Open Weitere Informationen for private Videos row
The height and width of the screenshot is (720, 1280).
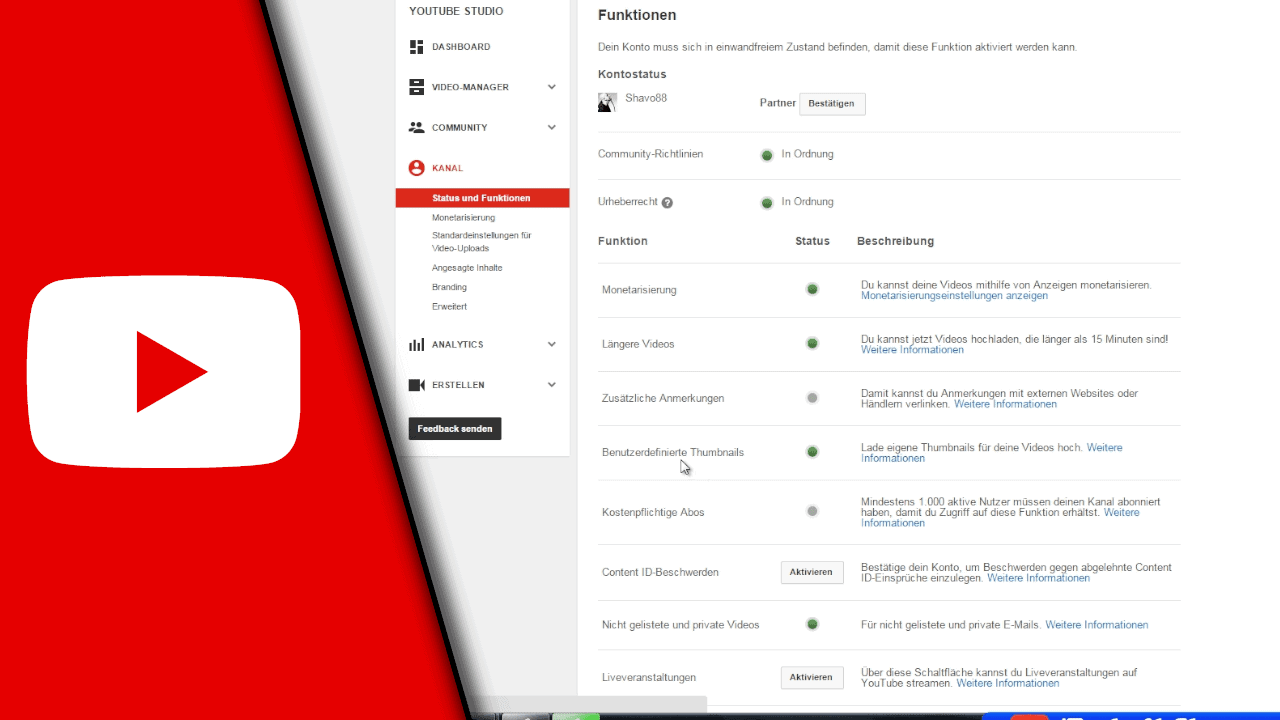coord(1096,625)
